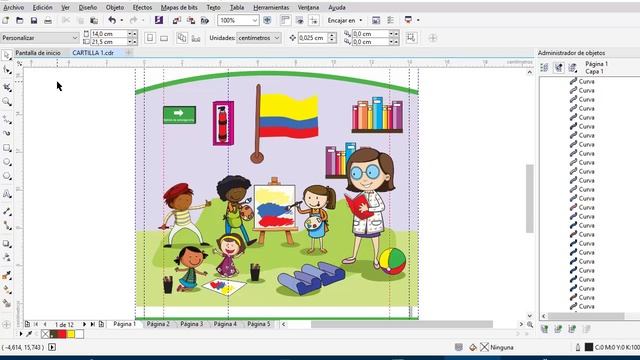Toggle full-screen preview button
Screen dimensions: 640x360
pyautogui.click(x=267, y=20)
